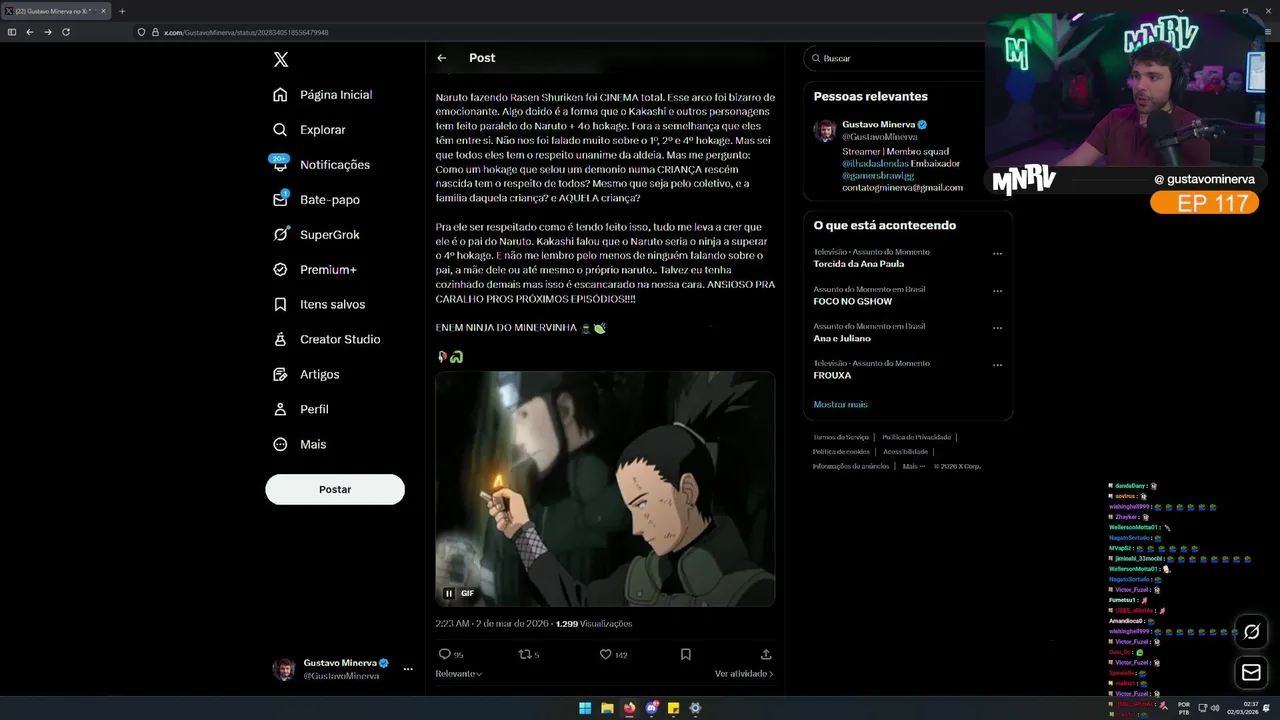1280x720 pixels.
Task: Open Creator Studio
Action: pos(326,340)
